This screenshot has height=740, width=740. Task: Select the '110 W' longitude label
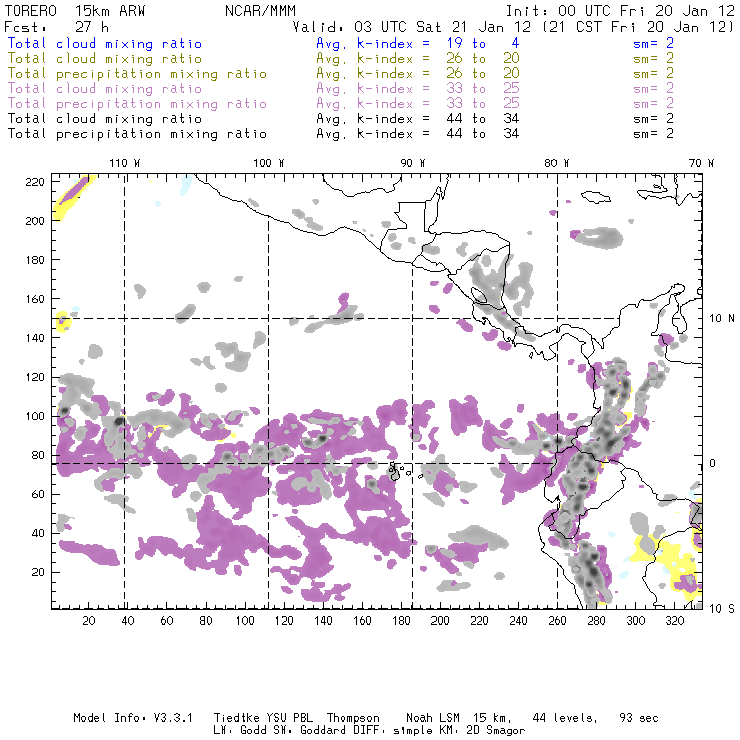125,163
